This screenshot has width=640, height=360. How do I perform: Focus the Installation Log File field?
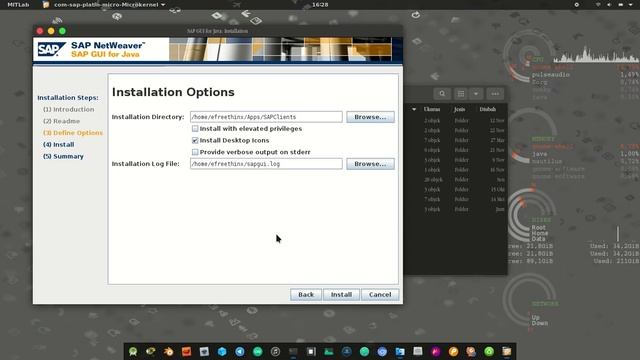click(266, 164)
